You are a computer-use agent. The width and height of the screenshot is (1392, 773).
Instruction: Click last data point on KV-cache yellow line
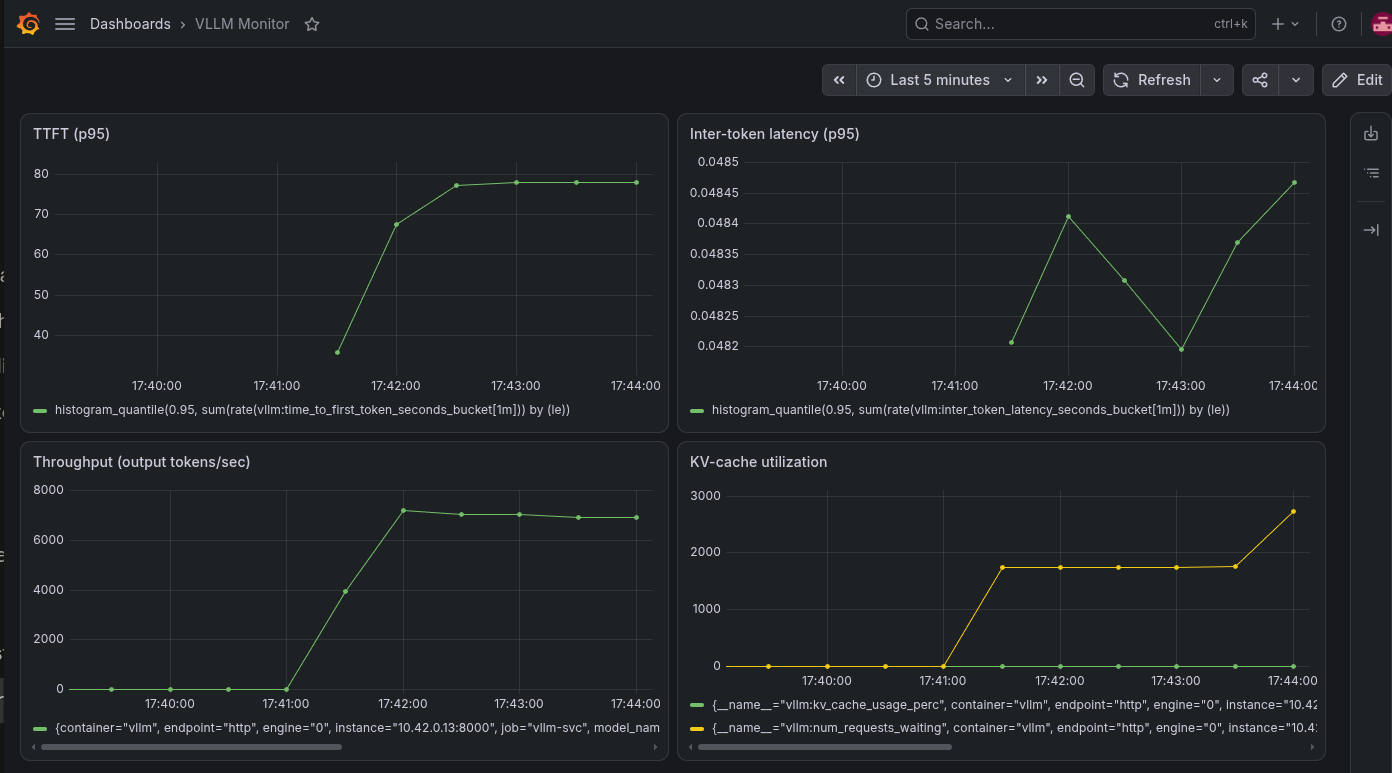click(1293, 512)
